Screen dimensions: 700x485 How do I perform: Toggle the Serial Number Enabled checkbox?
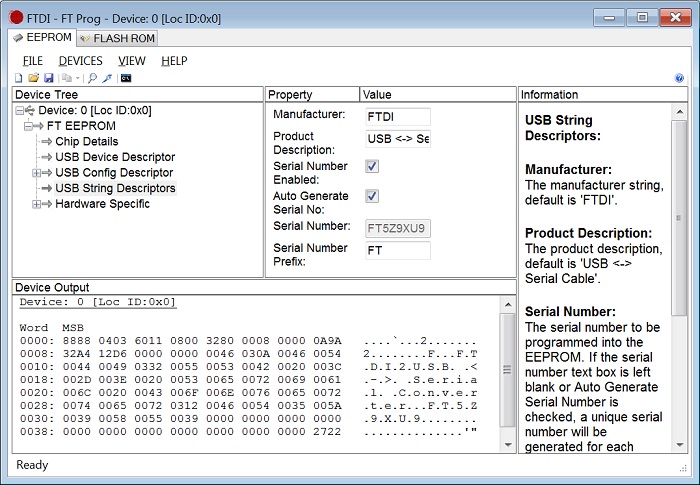372,166
